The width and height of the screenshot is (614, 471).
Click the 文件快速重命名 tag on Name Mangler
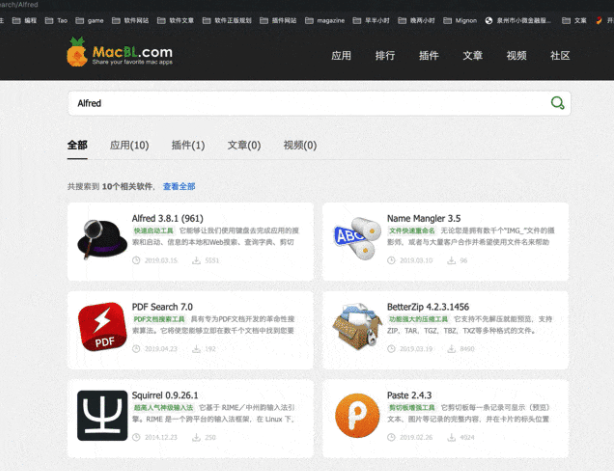[412, 231]
